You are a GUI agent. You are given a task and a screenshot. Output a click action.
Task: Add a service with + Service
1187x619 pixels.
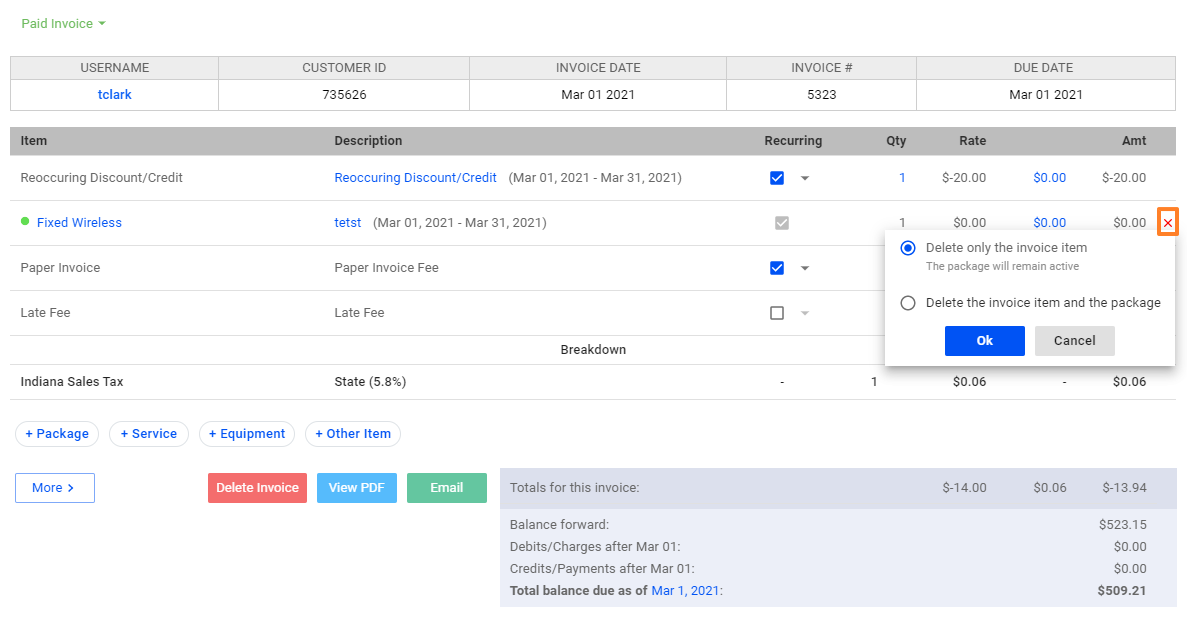[x=148, y=434]
